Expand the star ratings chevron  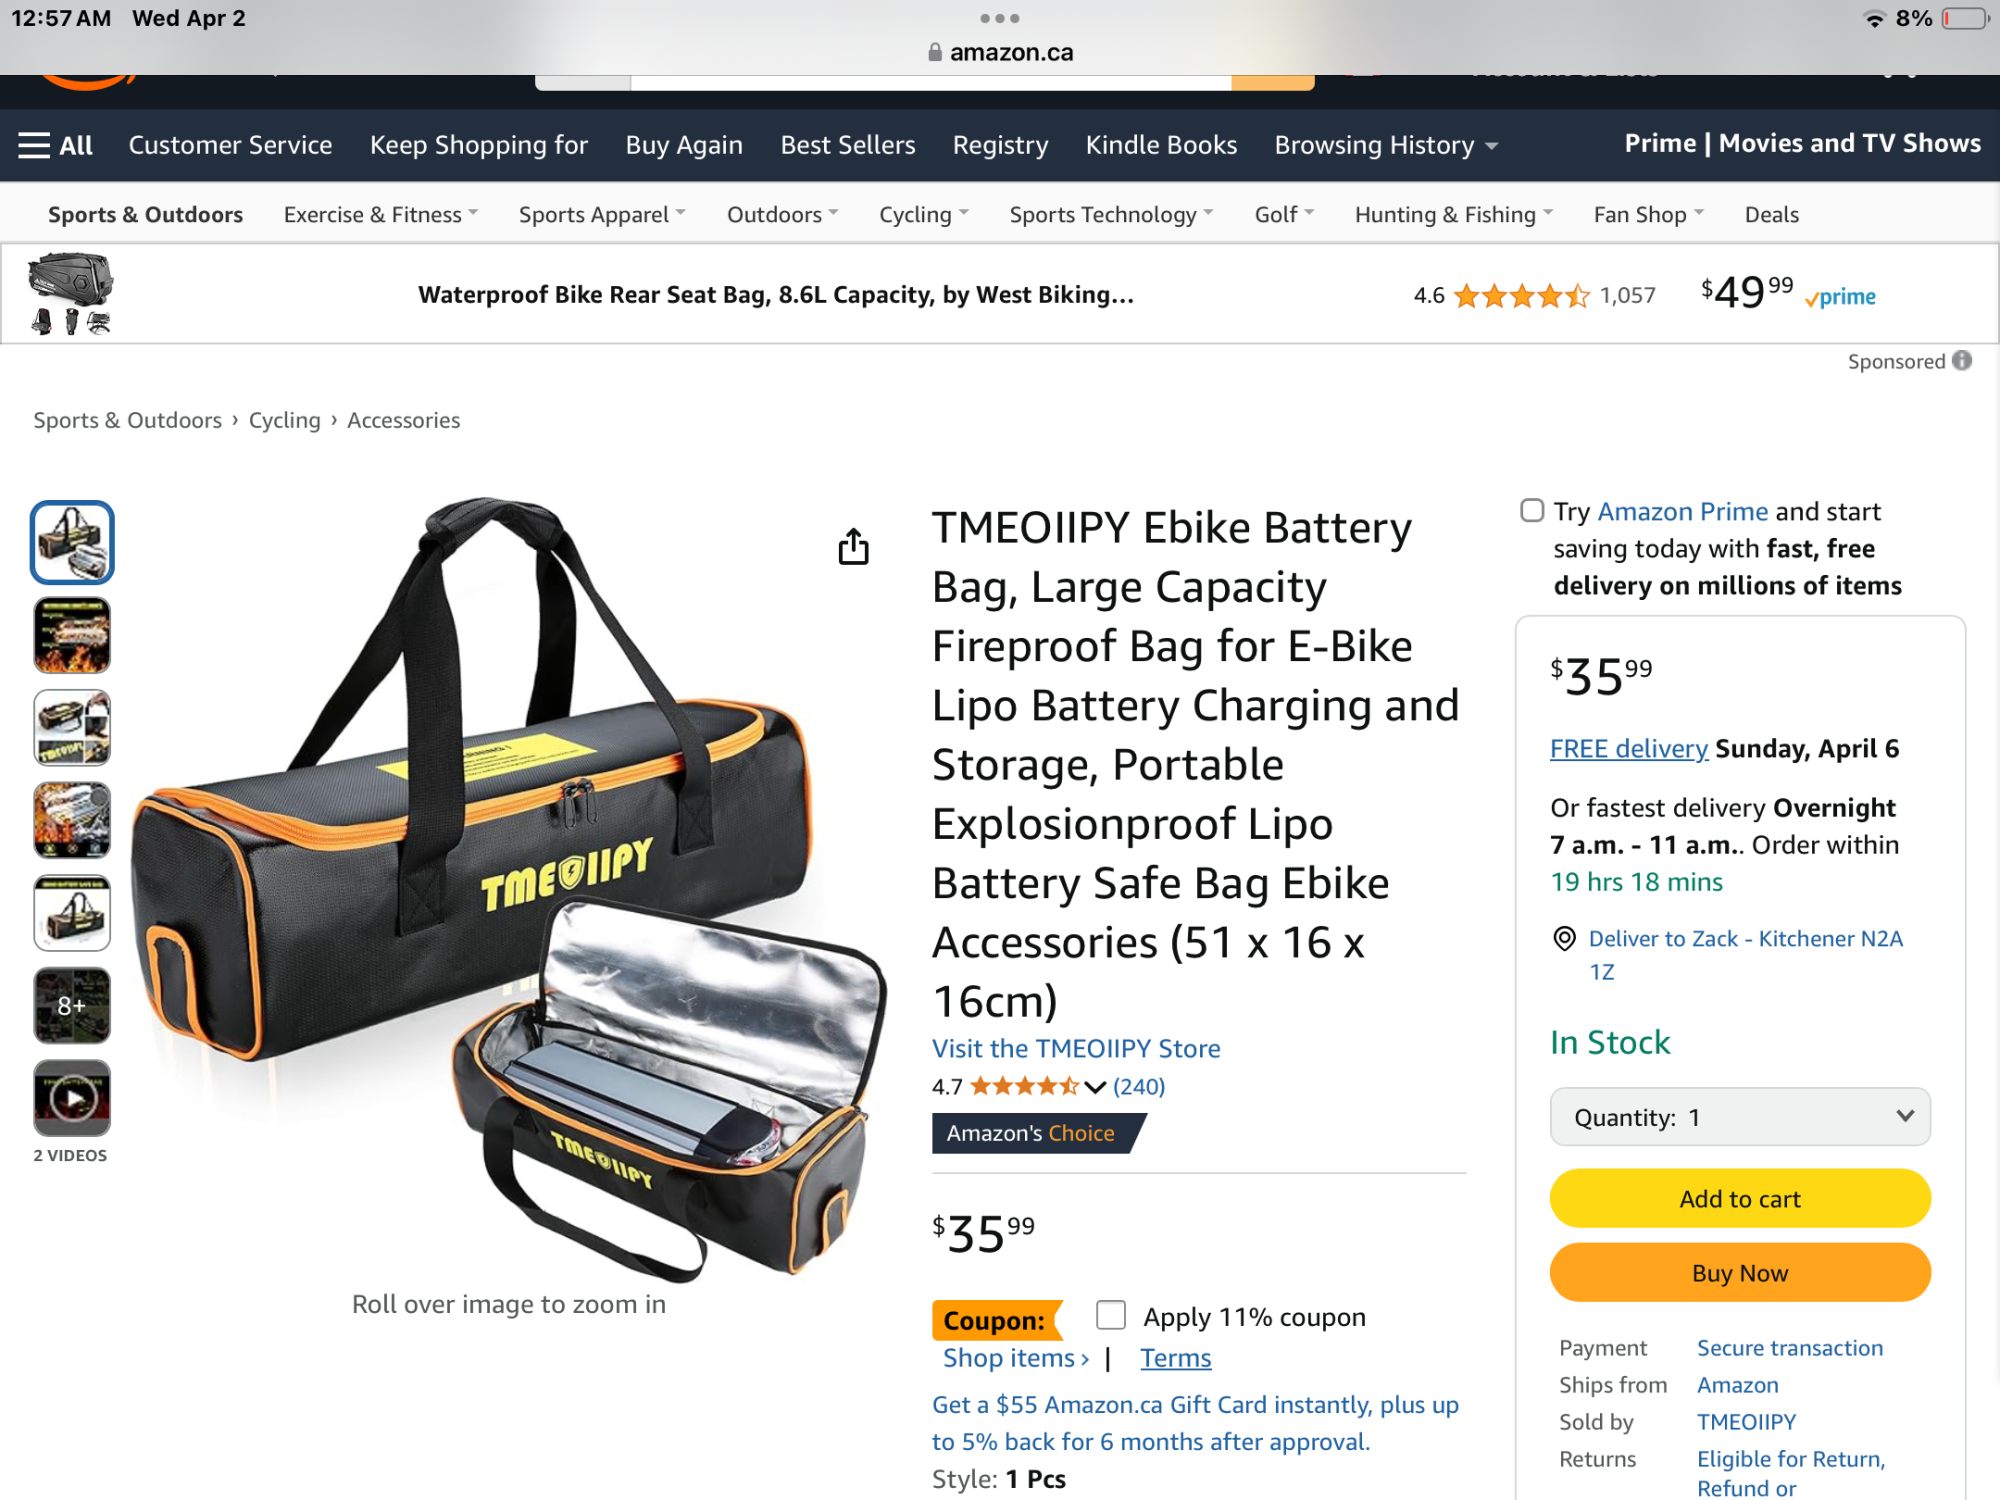click(1095, 1087)
